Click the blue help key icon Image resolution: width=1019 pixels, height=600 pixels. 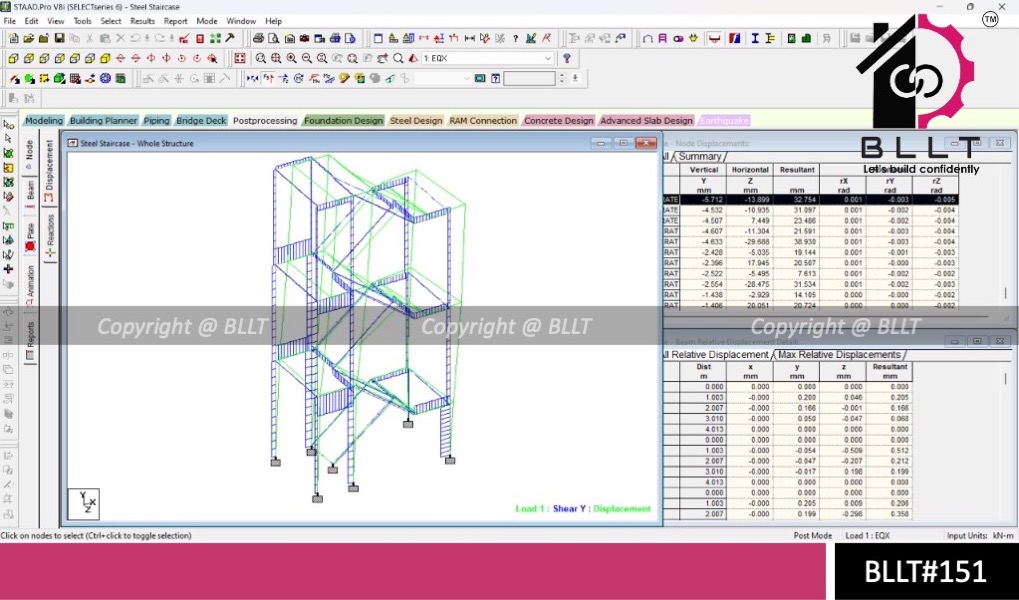567,59
